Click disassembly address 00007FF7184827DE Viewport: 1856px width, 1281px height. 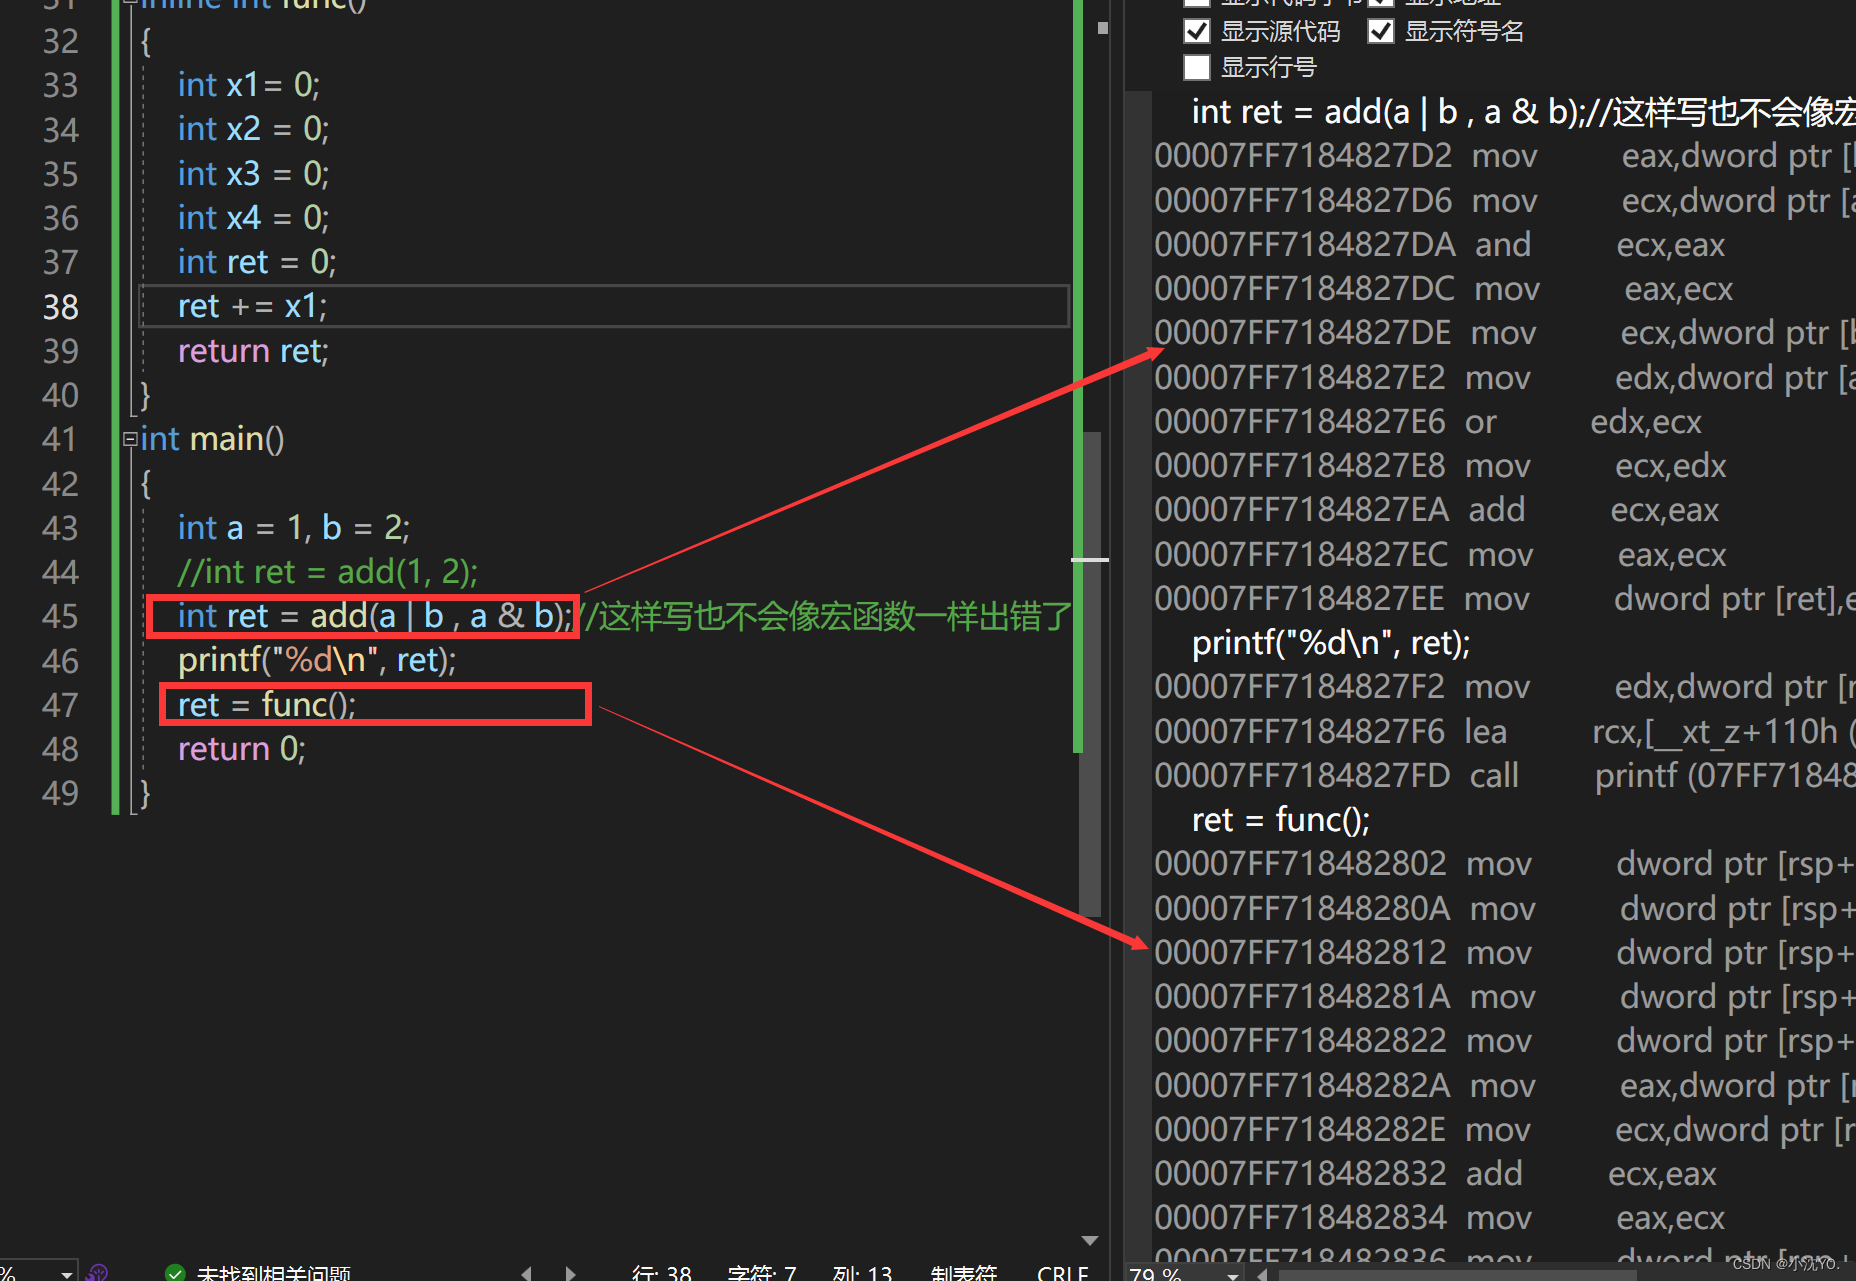coord(1302,333)
